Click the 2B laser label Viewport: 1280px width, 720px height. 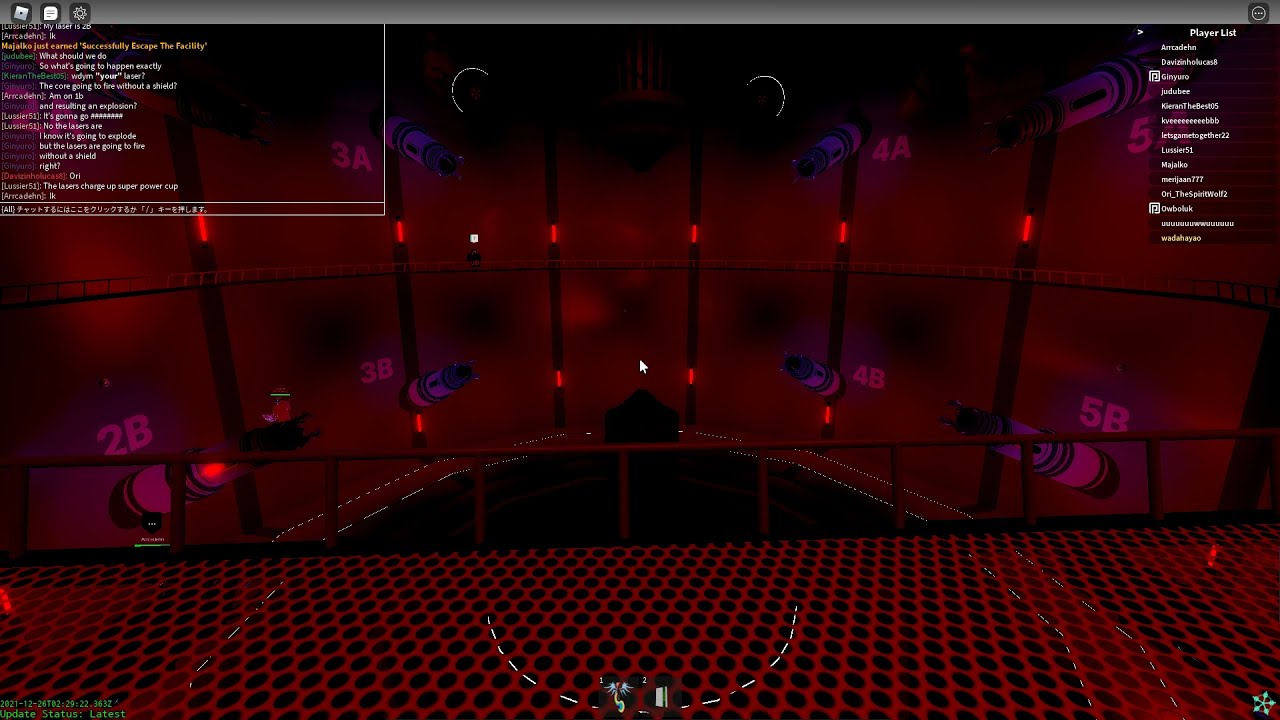click(x=126, y=436)
